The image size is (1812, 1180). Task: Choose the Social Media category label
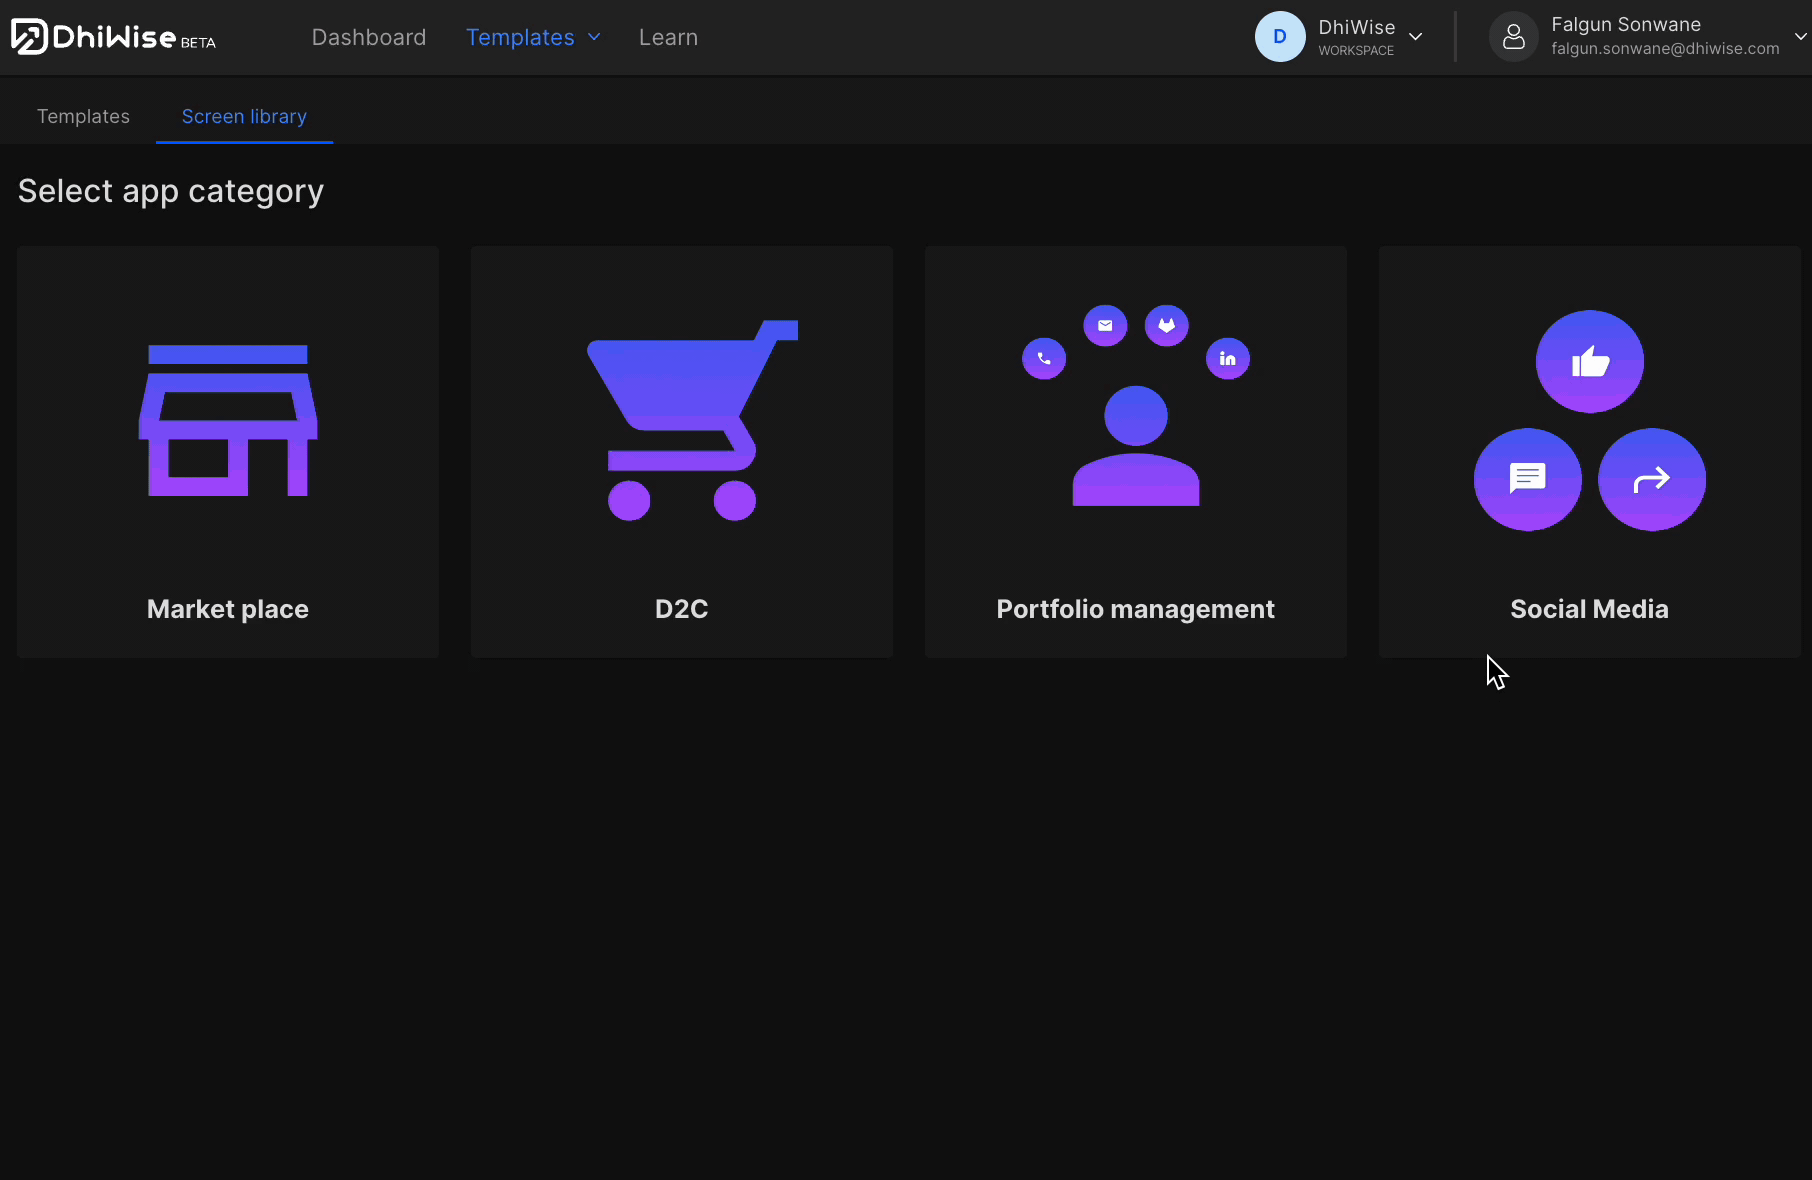pos(1589,609)
